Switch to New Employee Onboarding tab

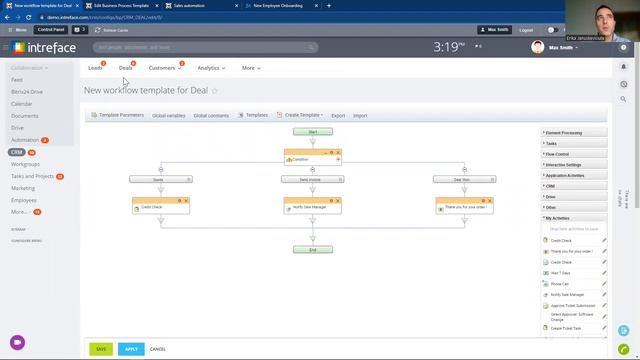[x=278, y=6]
